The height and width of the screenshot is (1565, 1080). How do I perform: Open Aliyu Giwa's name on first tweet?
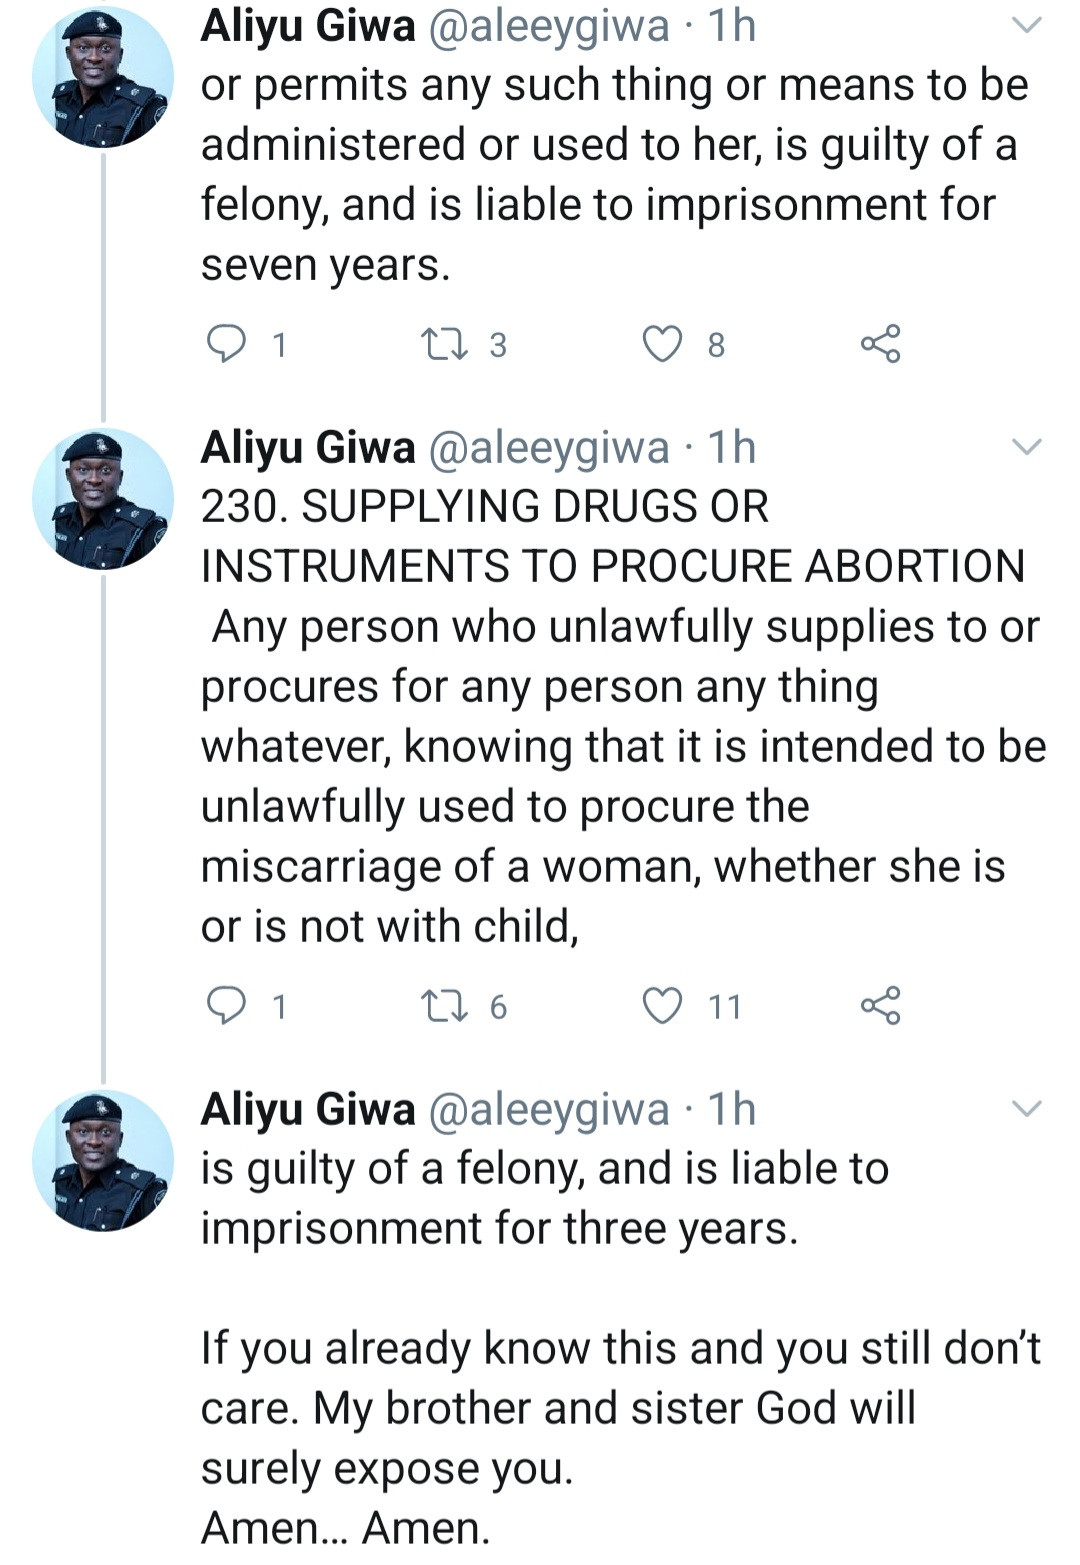(x=308, y=26)
